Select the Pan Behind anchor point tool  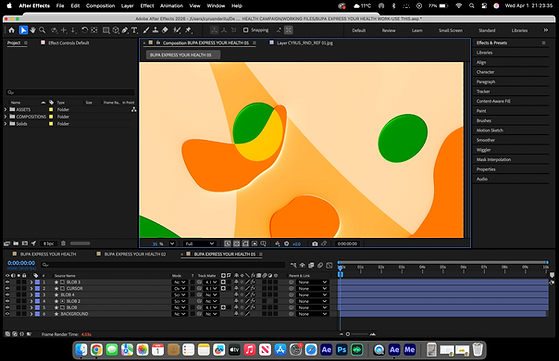tap(94, 30)
